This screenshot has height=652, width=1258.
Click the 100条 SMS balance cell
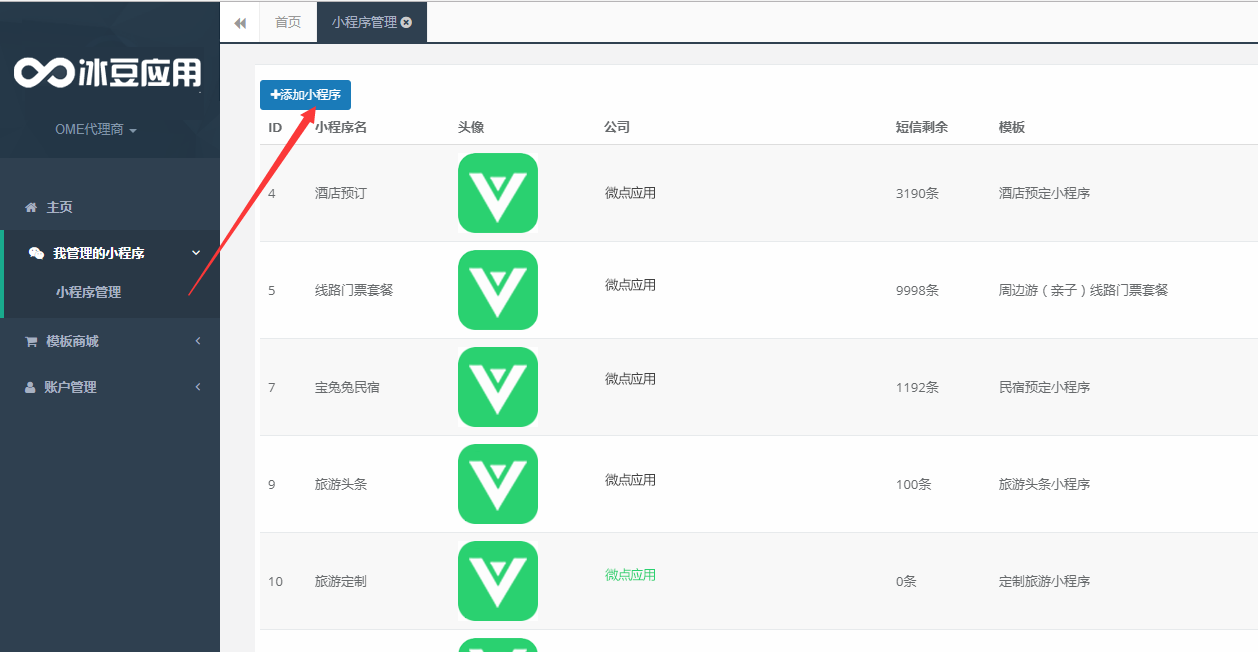pyautogui.click(x=913, y=484)
